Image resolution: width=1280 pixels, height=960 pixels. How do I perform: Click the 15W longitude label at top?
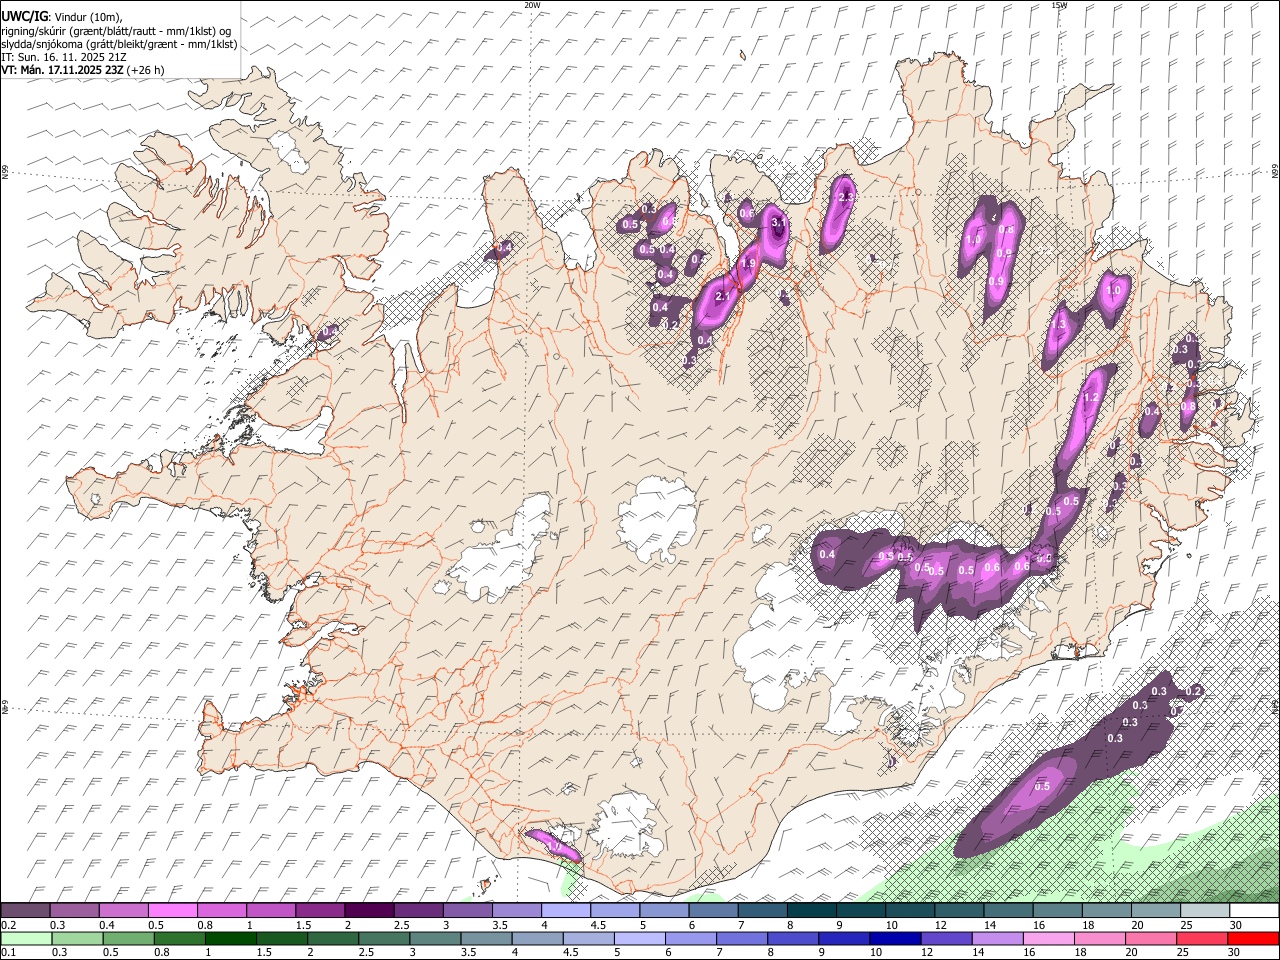[1059, 5]
